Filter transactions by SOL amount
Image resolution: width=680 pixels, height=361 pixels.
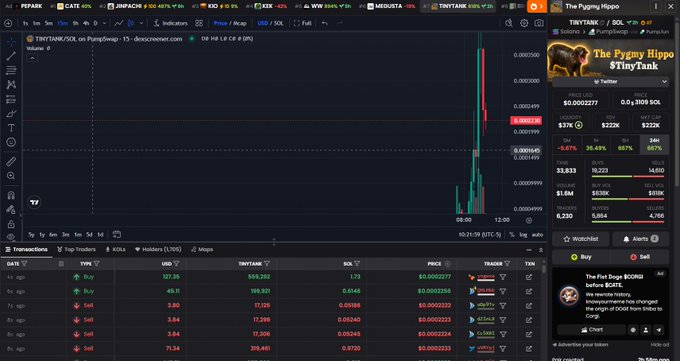[x=357, y=264]
